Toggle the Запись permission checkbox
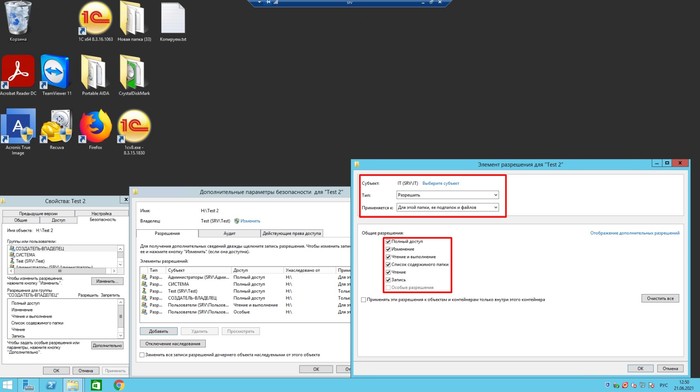This screenshot has width=700, height=392. click(x=388, y=279)
